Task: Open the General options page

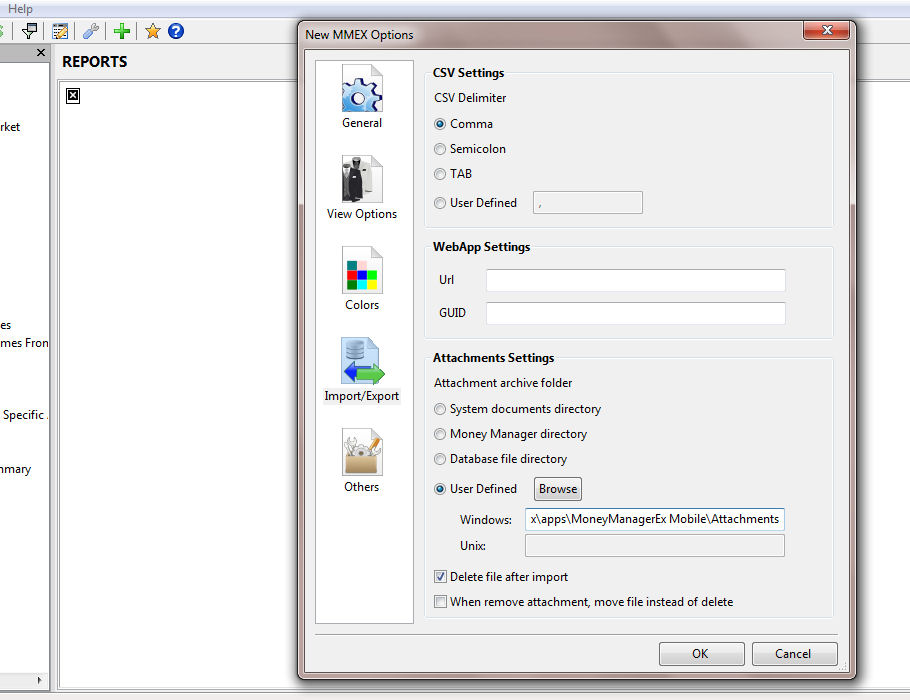Action: coord(362,97)
